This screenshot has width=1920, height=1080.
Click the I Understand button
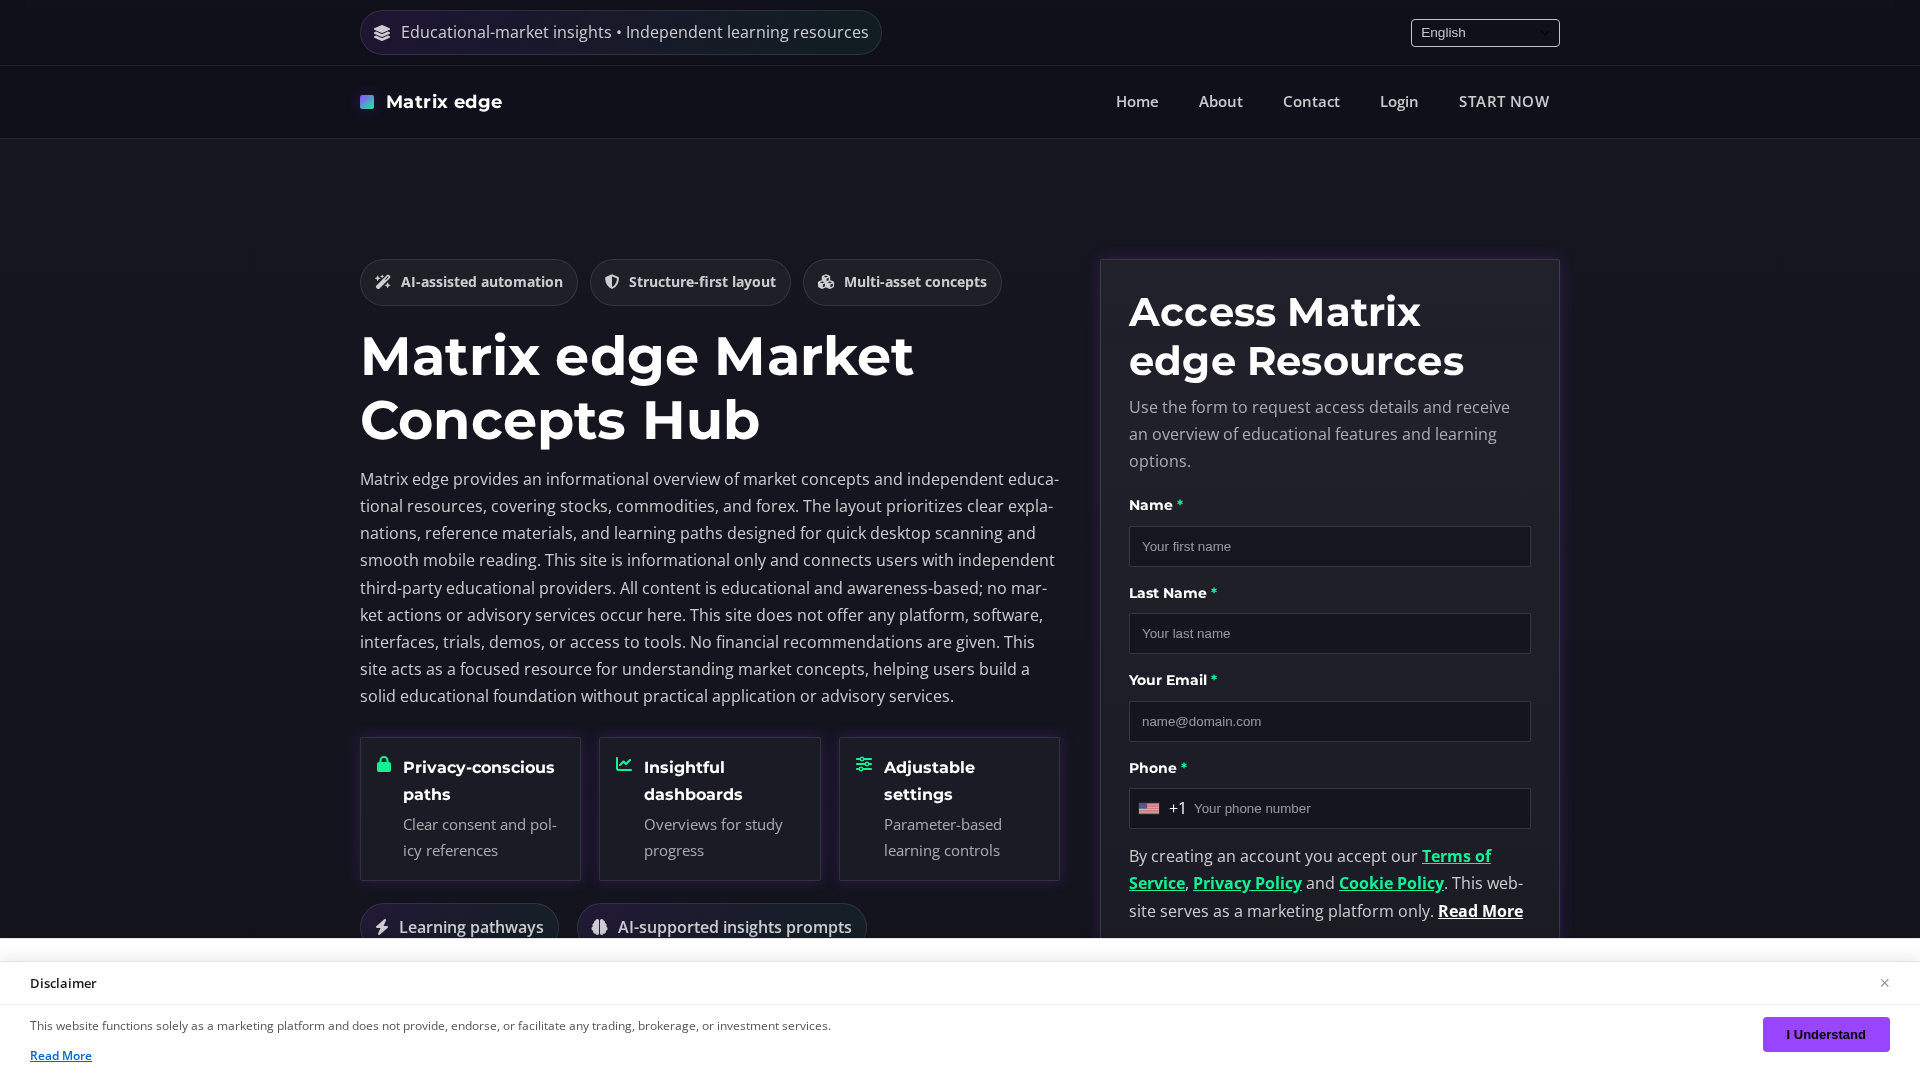[1826, 1034]
